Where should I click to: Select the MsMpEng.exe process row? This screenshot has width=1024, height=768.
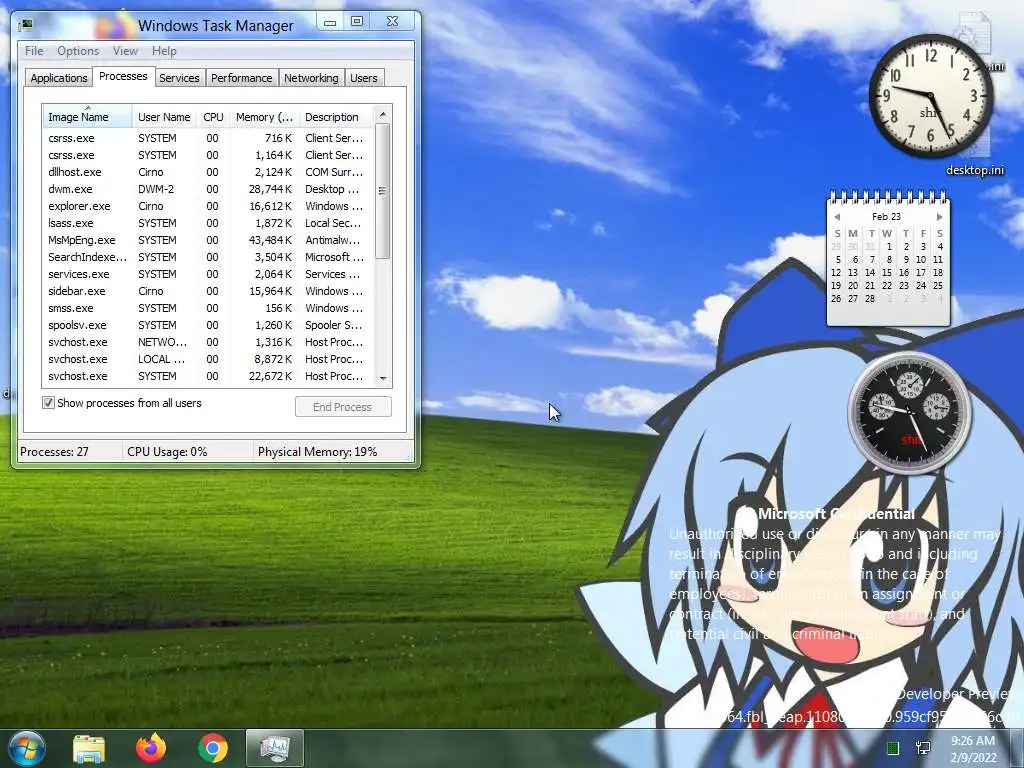[208, 240]
